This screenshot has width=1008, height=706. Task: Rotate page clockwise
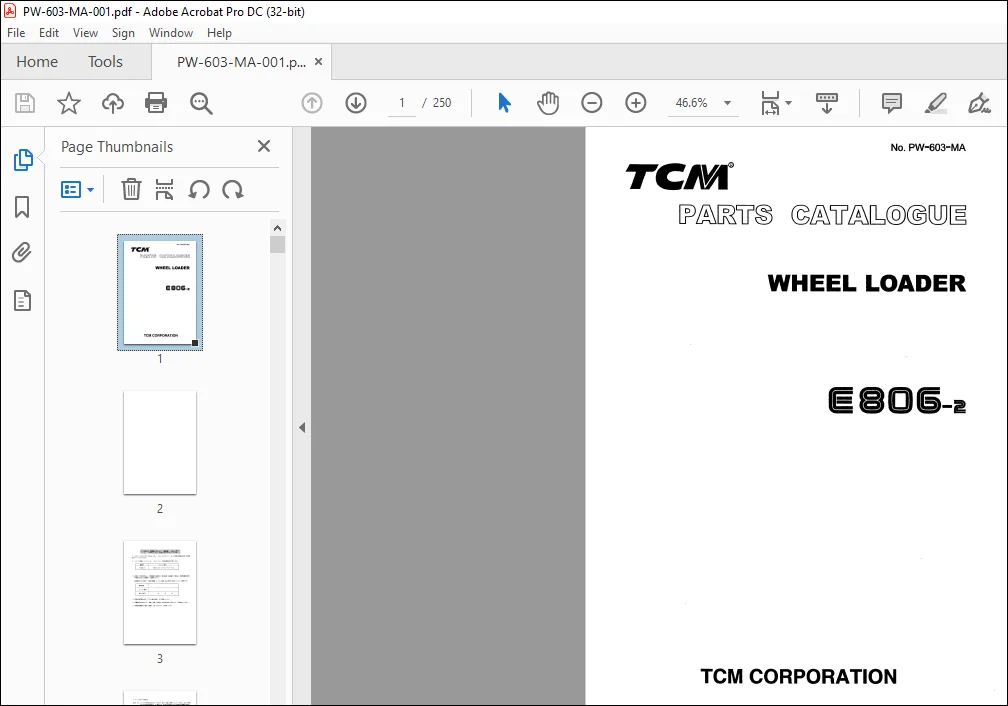point(233,190)
